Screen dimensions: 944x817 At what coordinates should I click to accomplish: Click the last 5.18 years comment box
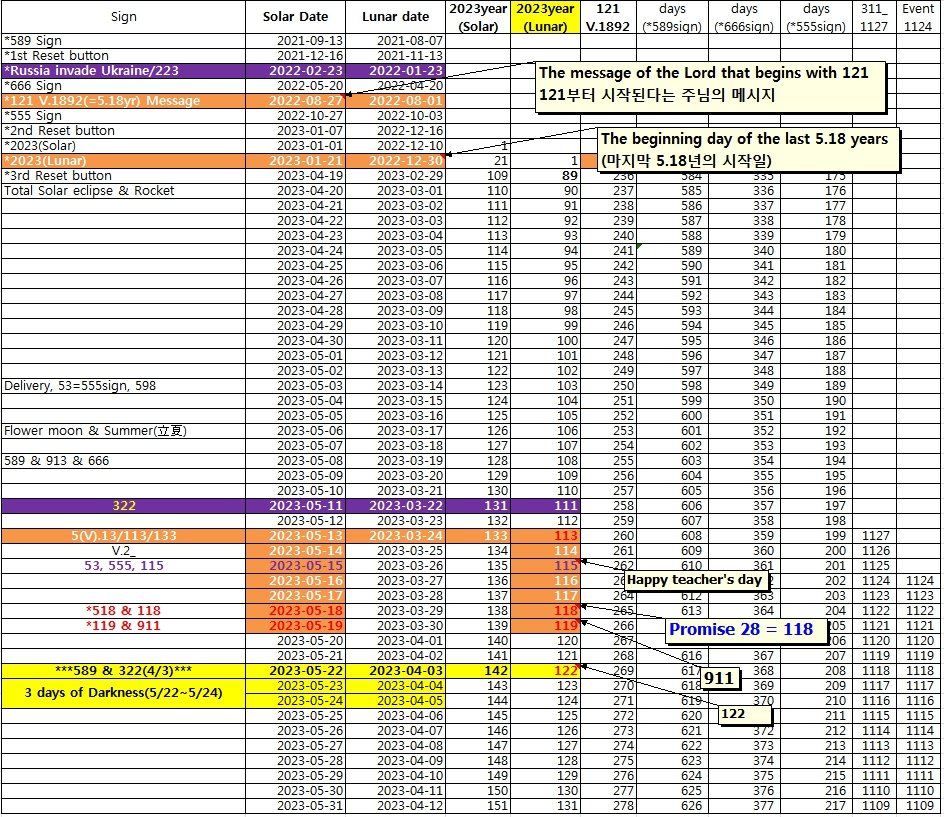click(748, 149)
